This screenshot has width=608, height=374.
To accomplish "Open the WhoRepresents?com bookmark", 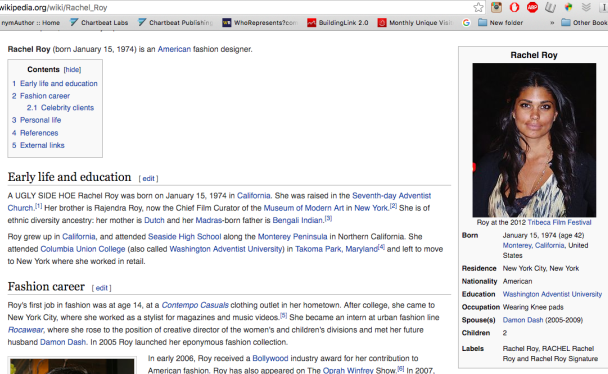I will tap(260, 23).
